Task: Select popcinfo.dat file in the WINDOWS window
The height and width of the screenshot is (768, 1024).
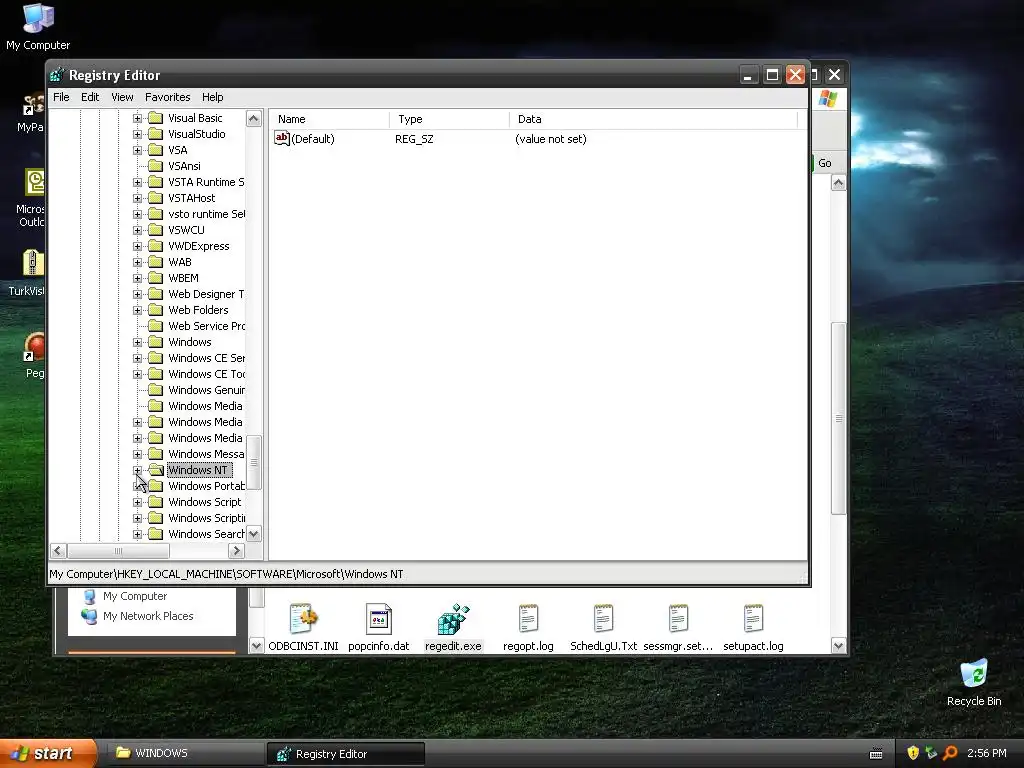Action: tap(379, 628)
